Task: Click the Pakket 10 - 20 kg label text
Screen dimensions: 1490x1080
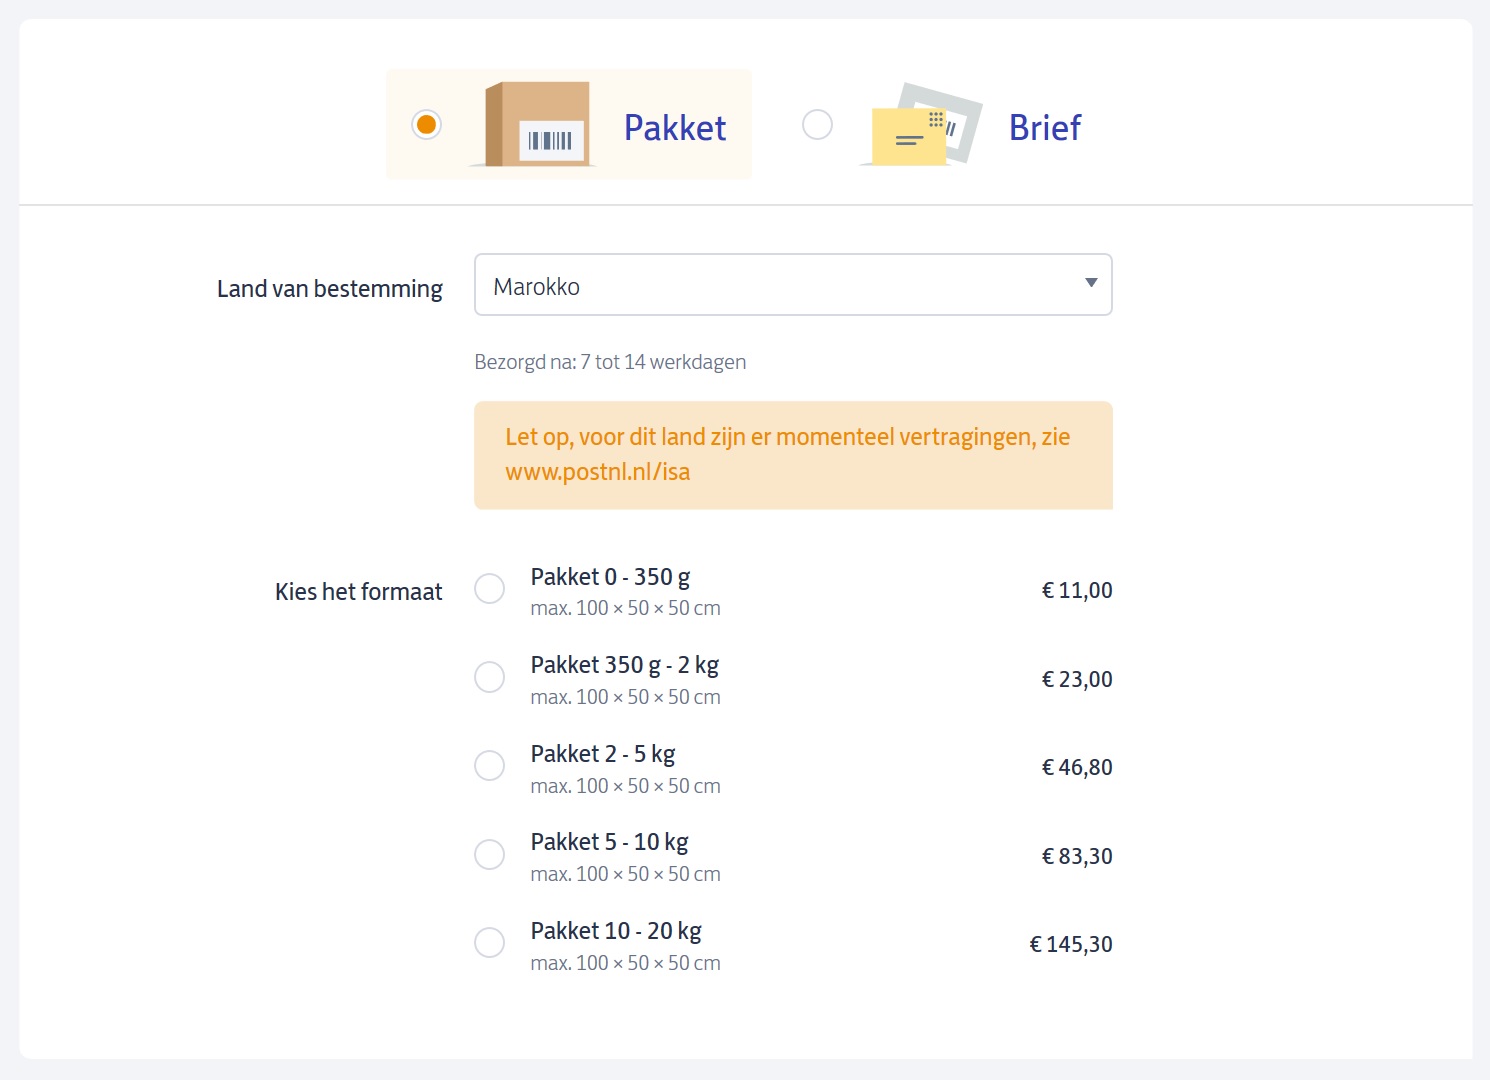Action: pyautogui.click(x=616, y=931)
